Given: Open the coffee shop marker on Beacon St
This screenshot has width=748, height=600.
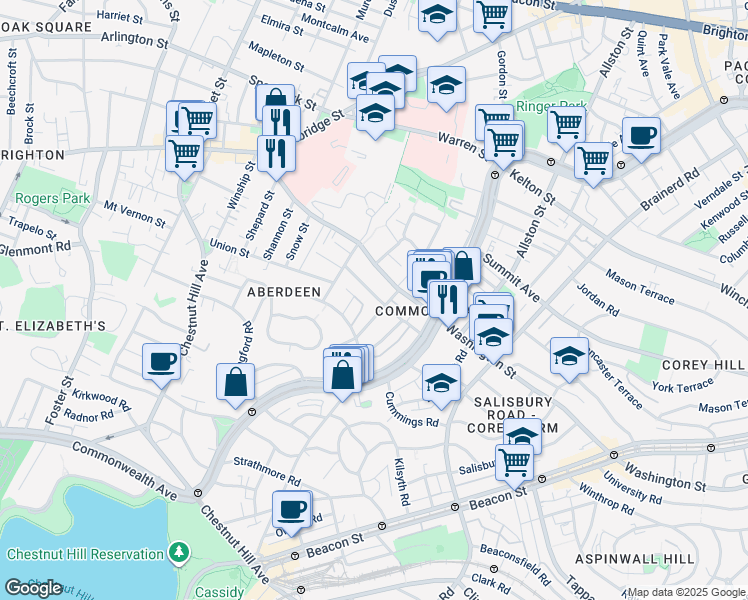Looking at the screenshot, I should point(291,510).
